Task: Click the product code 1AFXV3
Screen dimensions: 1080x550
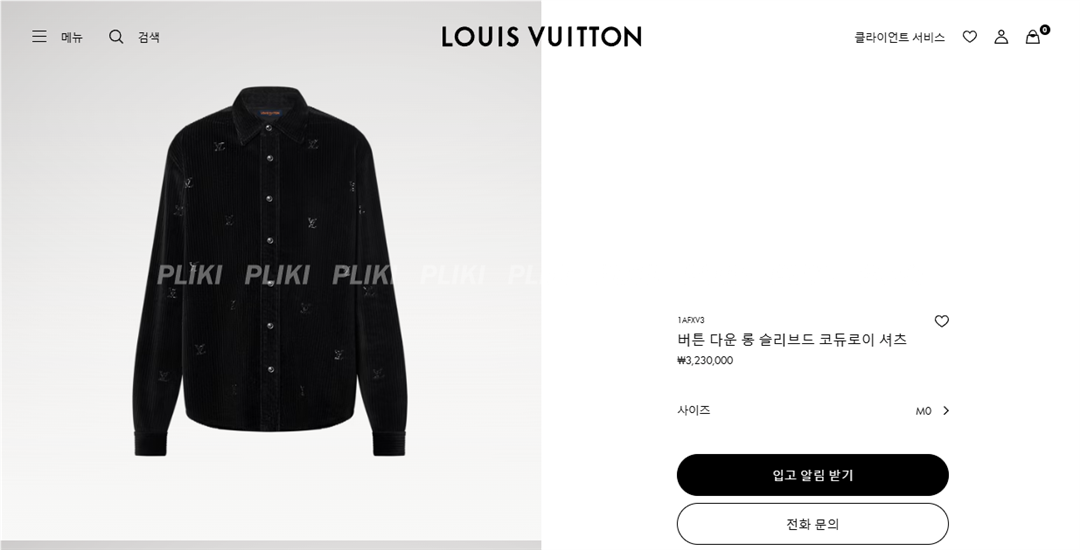Action: (x=691, y=320)
